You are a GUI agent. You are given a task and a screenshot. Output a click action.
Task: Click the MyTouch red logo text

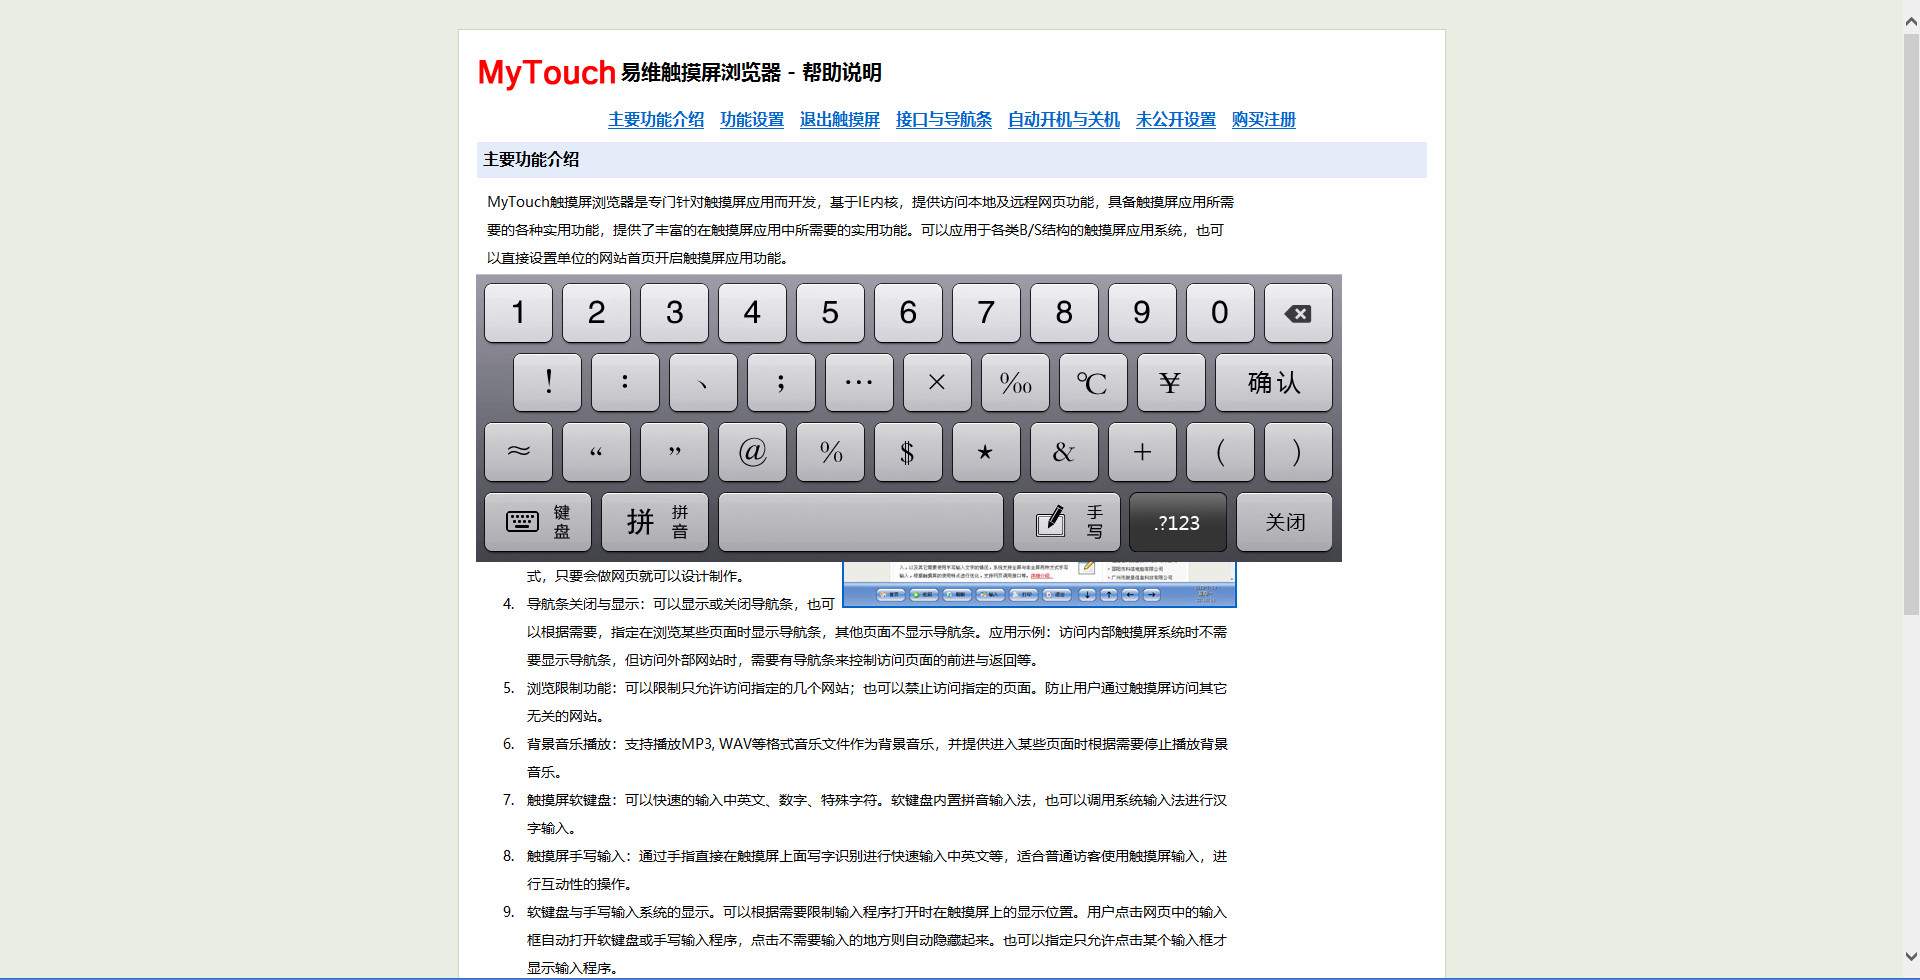coord(546,73)
